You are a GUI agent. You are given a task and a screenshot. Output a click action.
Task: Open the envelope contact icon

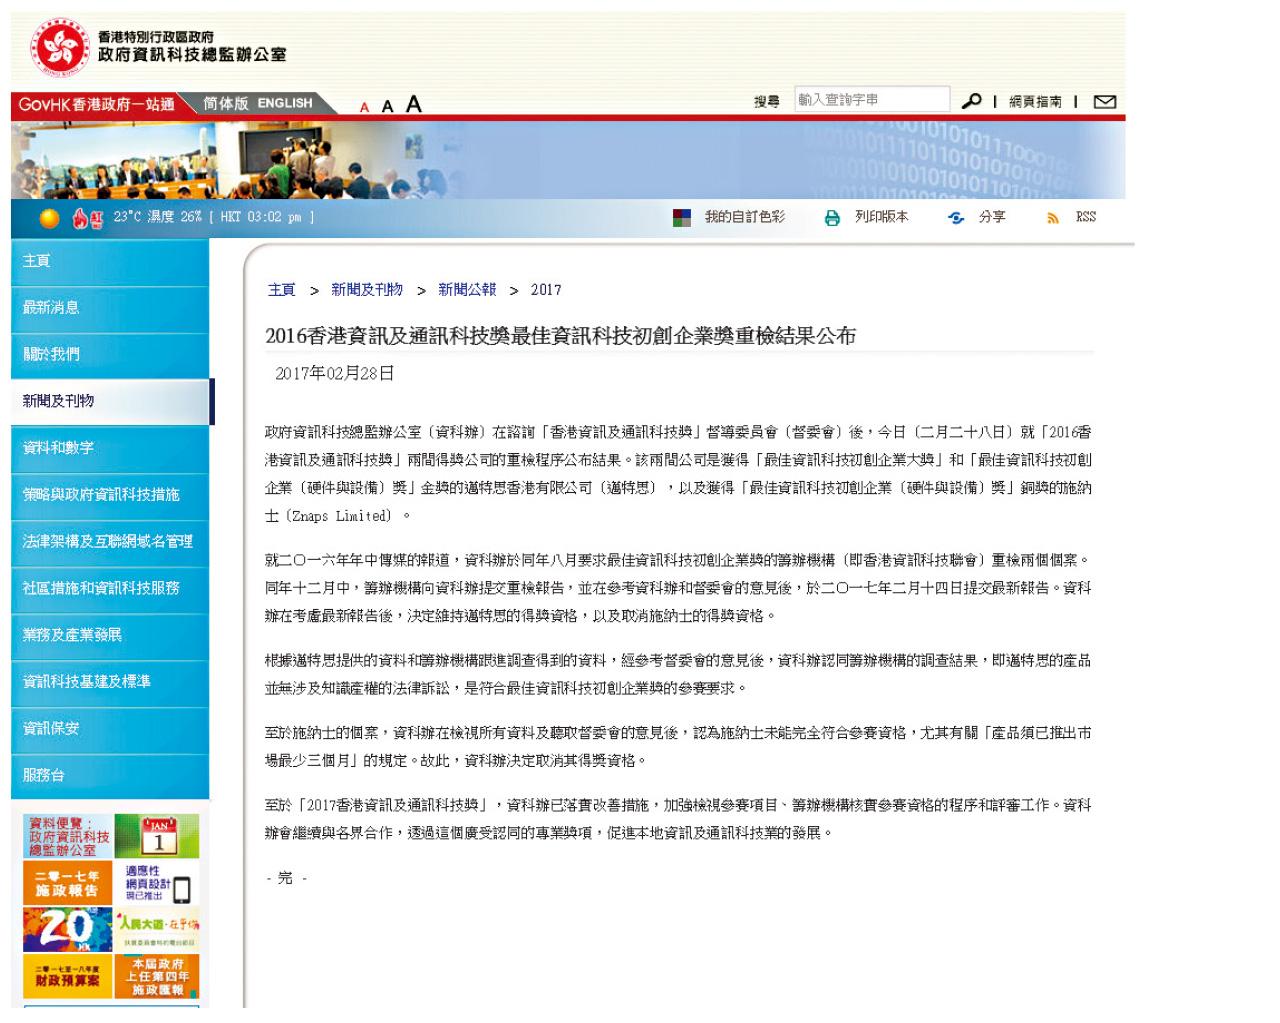(1104, 102)
